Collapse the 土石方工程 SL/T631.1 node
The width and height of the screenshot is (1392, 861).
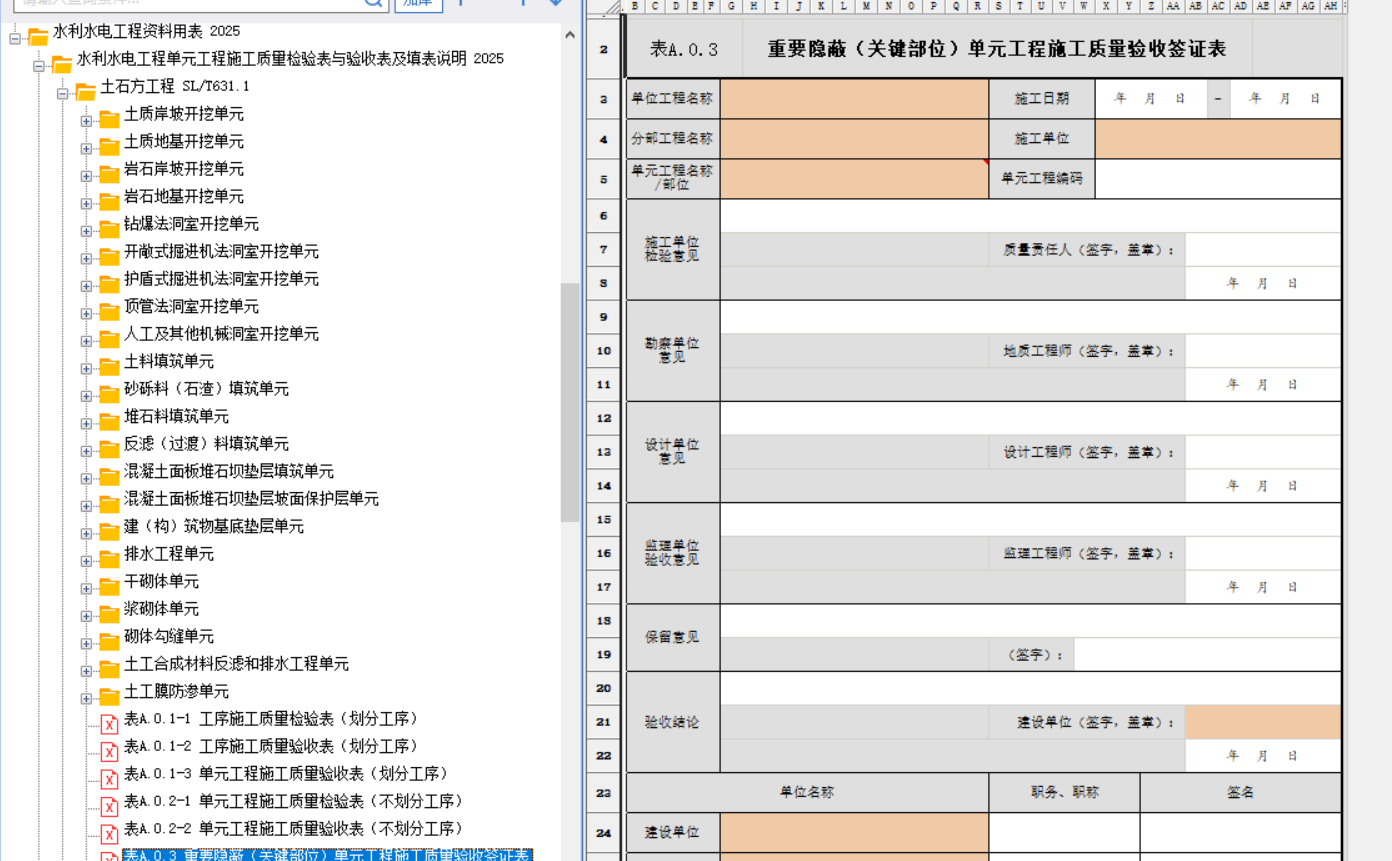(x=63, y=93)
